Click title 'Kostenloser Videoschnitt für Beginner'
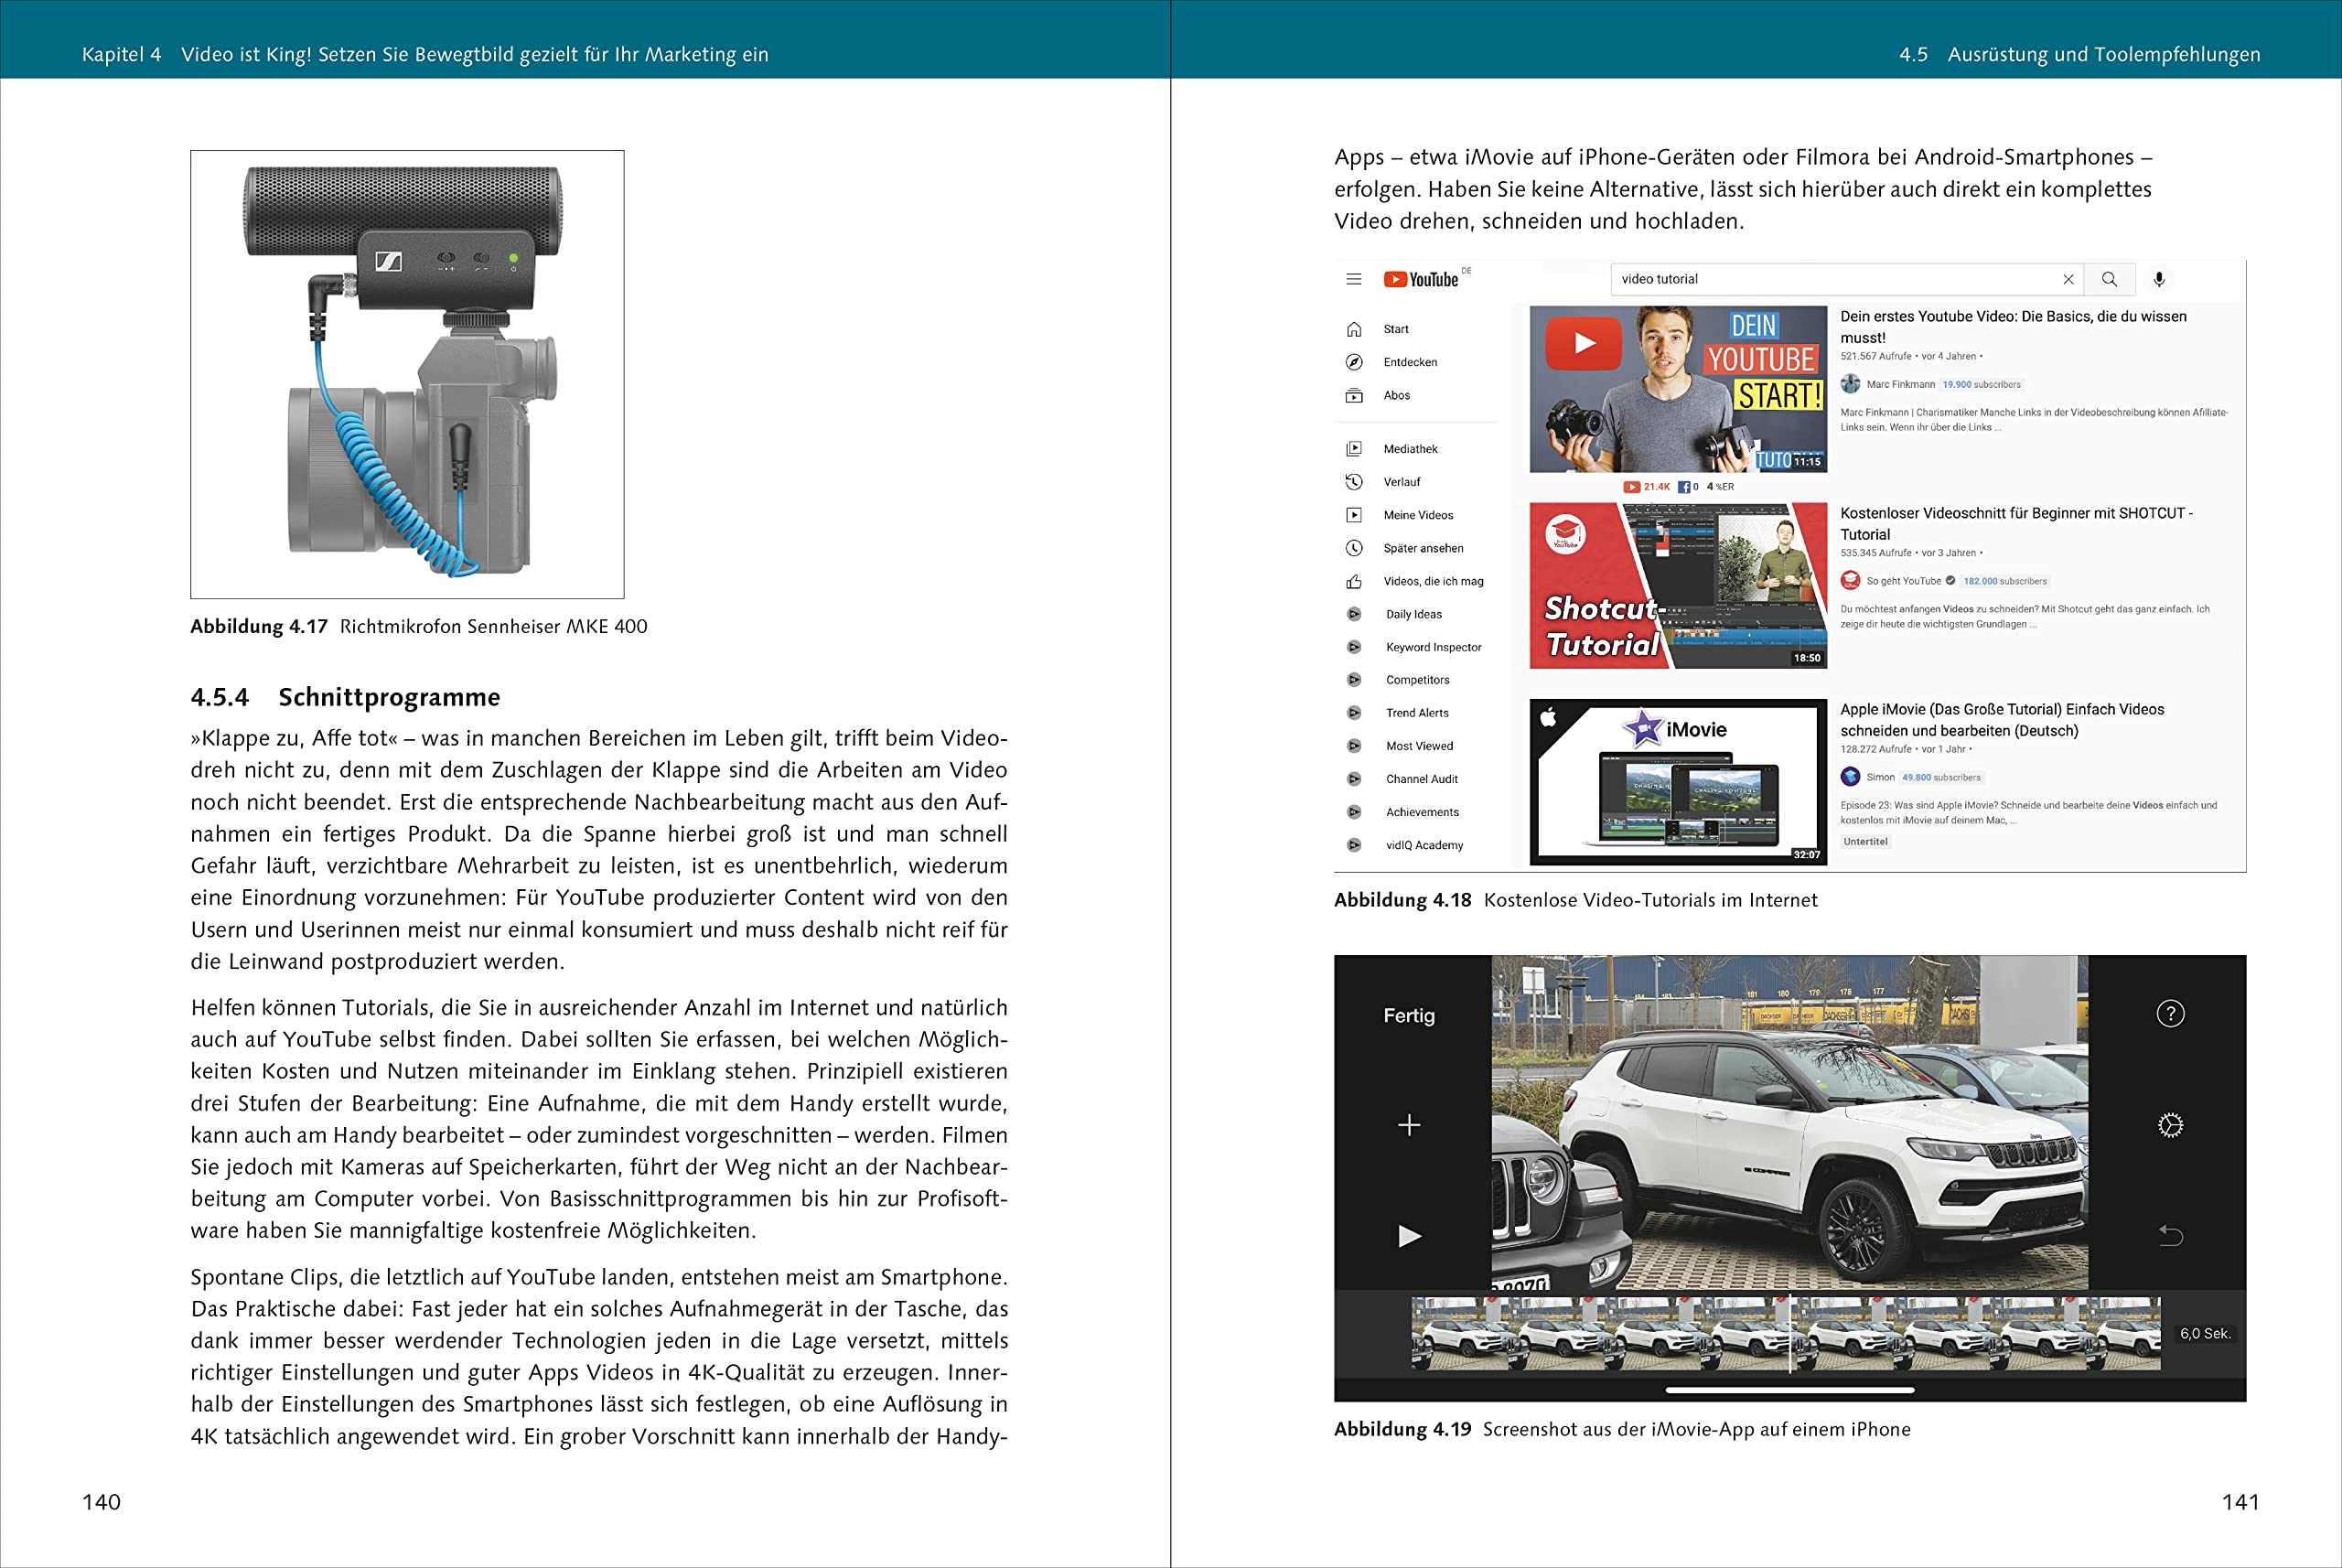Image resolution: width=2342 pixels, height=1568 pixels. (x=2016, y=524)
